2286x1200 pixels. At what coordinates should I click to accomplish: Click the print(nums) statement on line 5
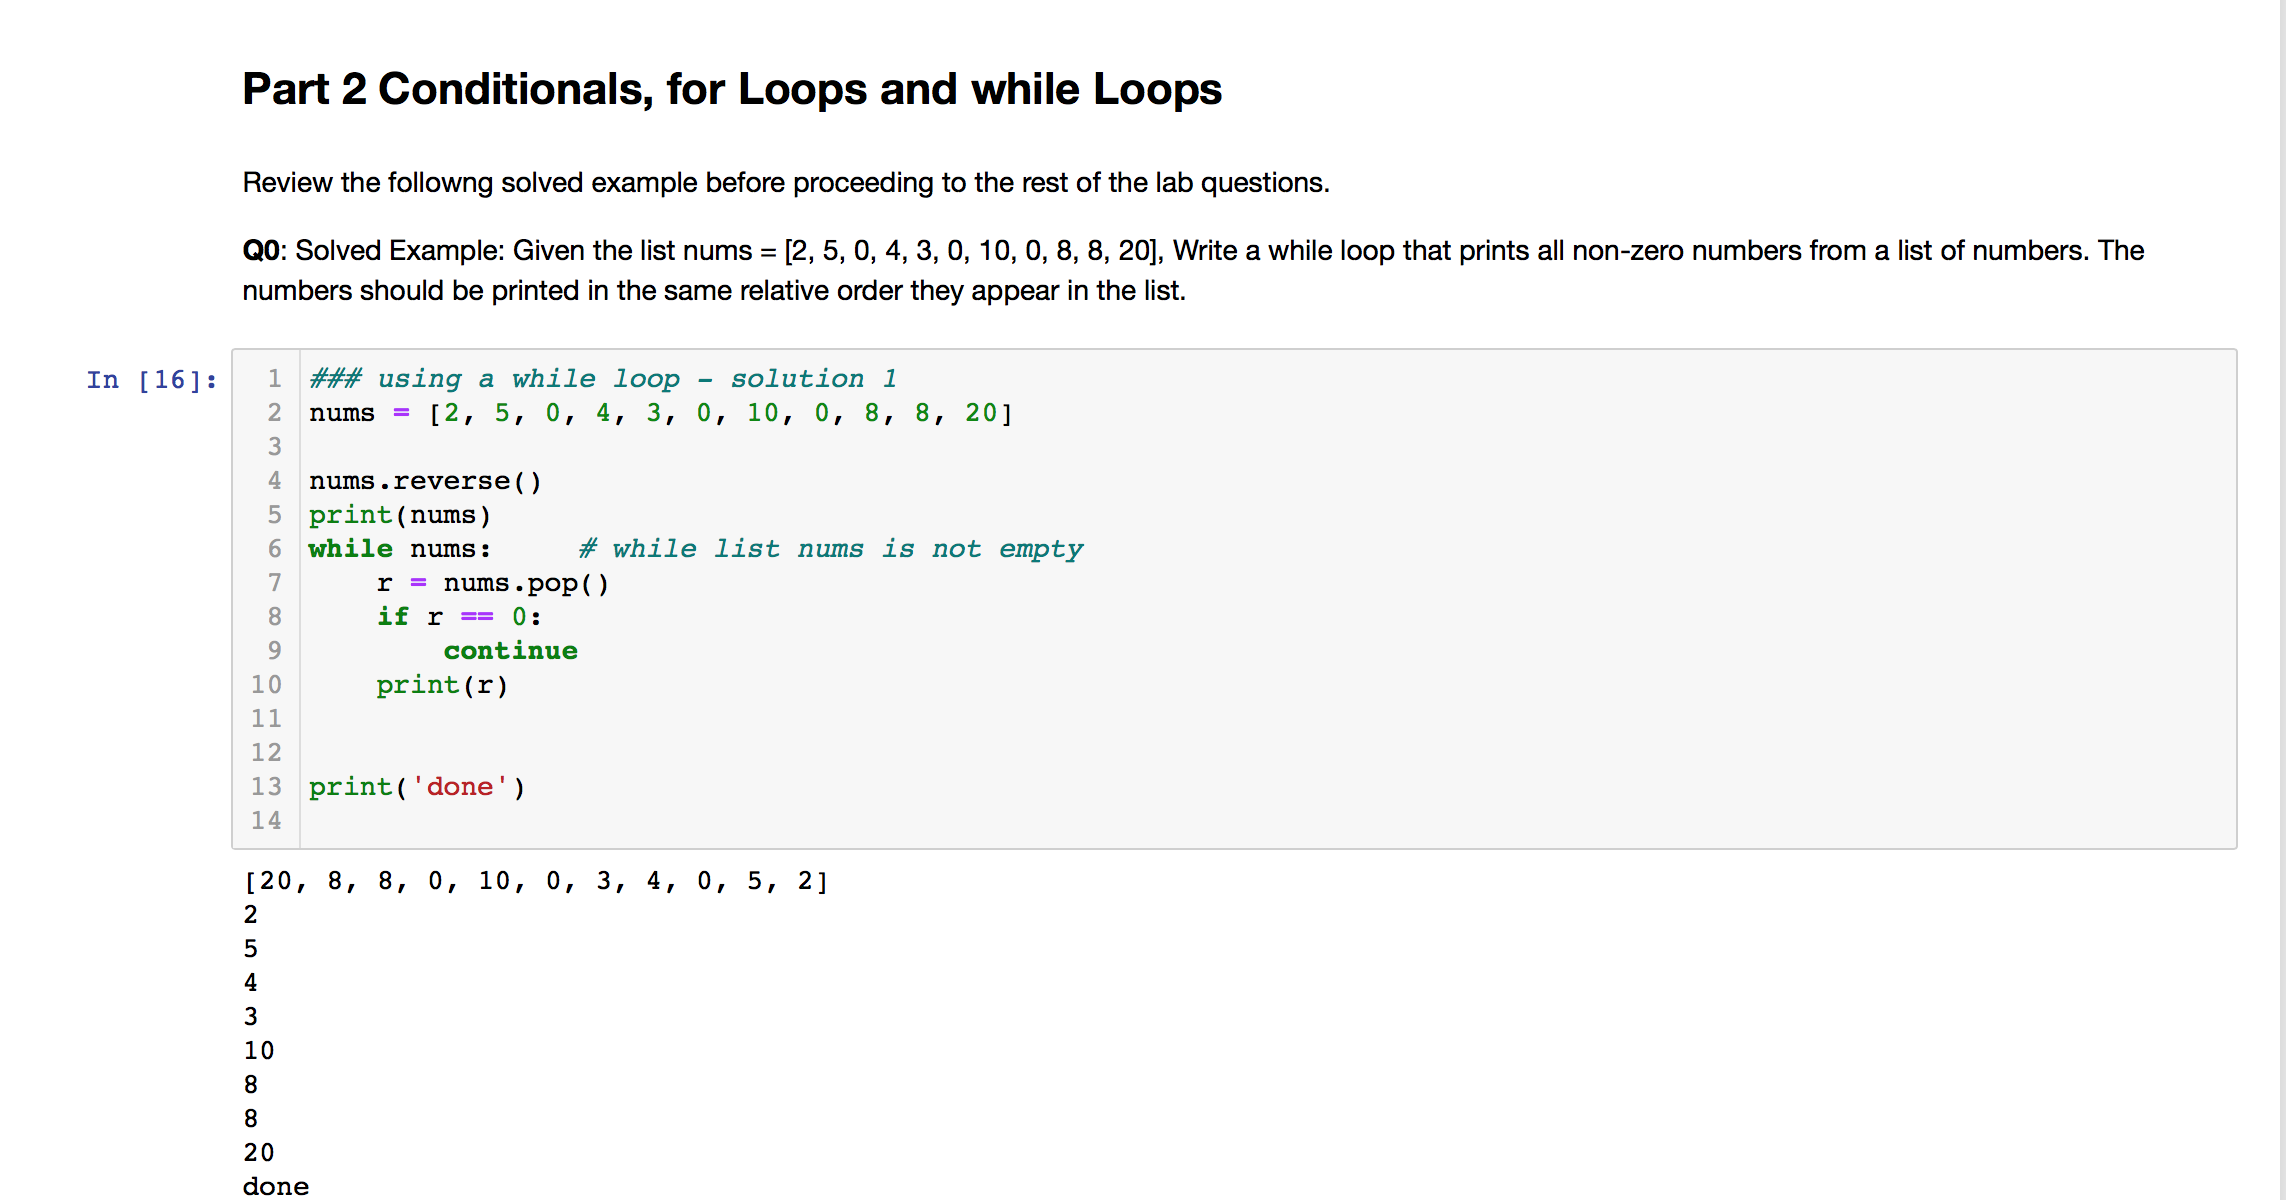coord(398,514)
